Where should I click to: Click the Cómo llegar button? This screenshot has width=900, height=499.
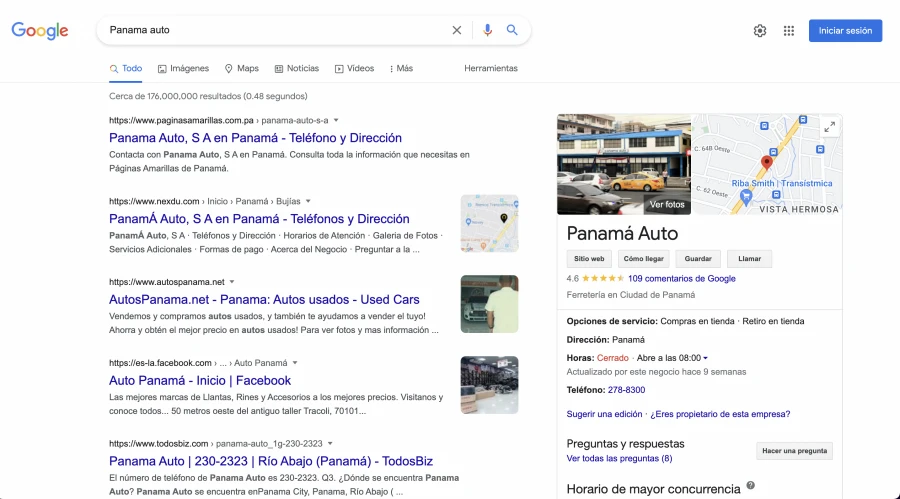pyautogui.click(x=643, y=259)
